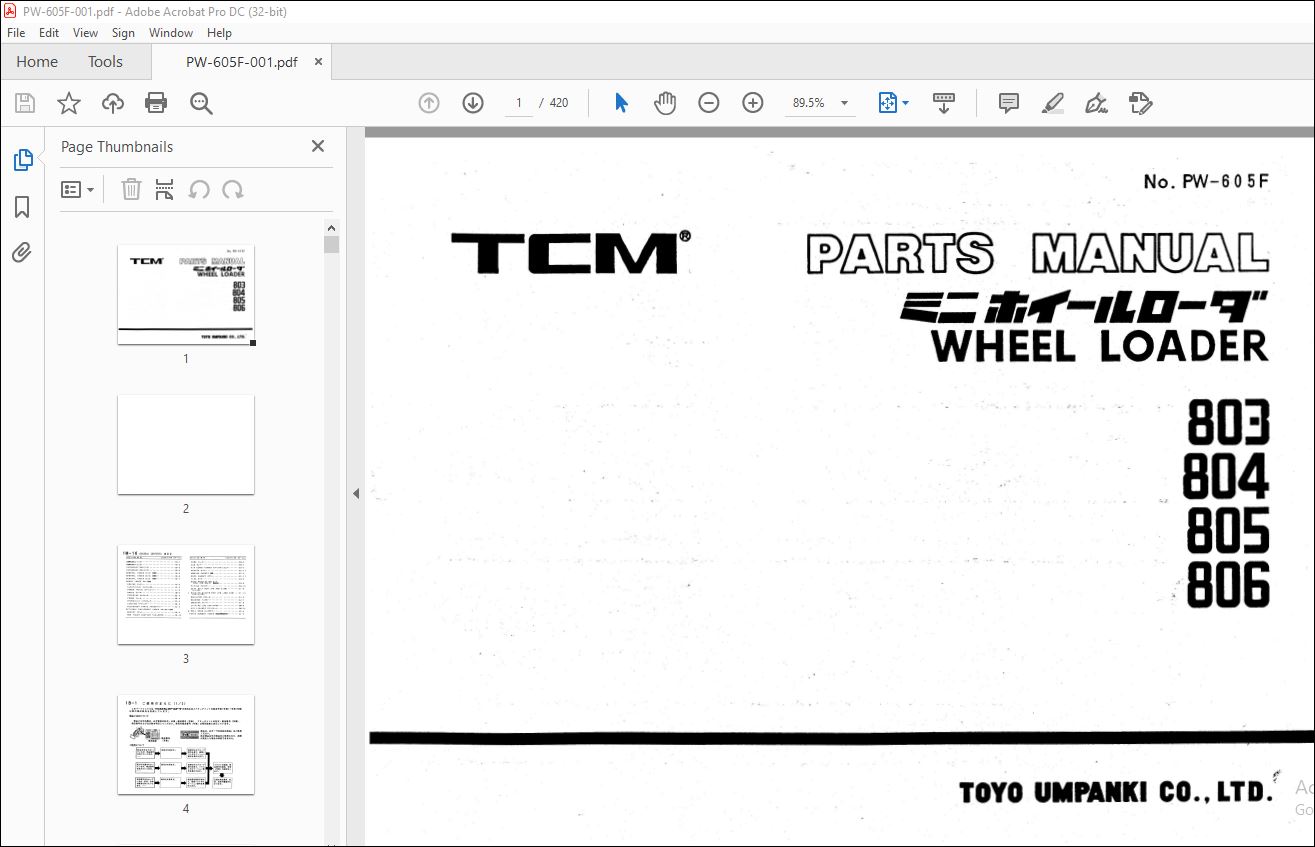
Task: Upload file to cloud icon
Action: pos(113,103)
